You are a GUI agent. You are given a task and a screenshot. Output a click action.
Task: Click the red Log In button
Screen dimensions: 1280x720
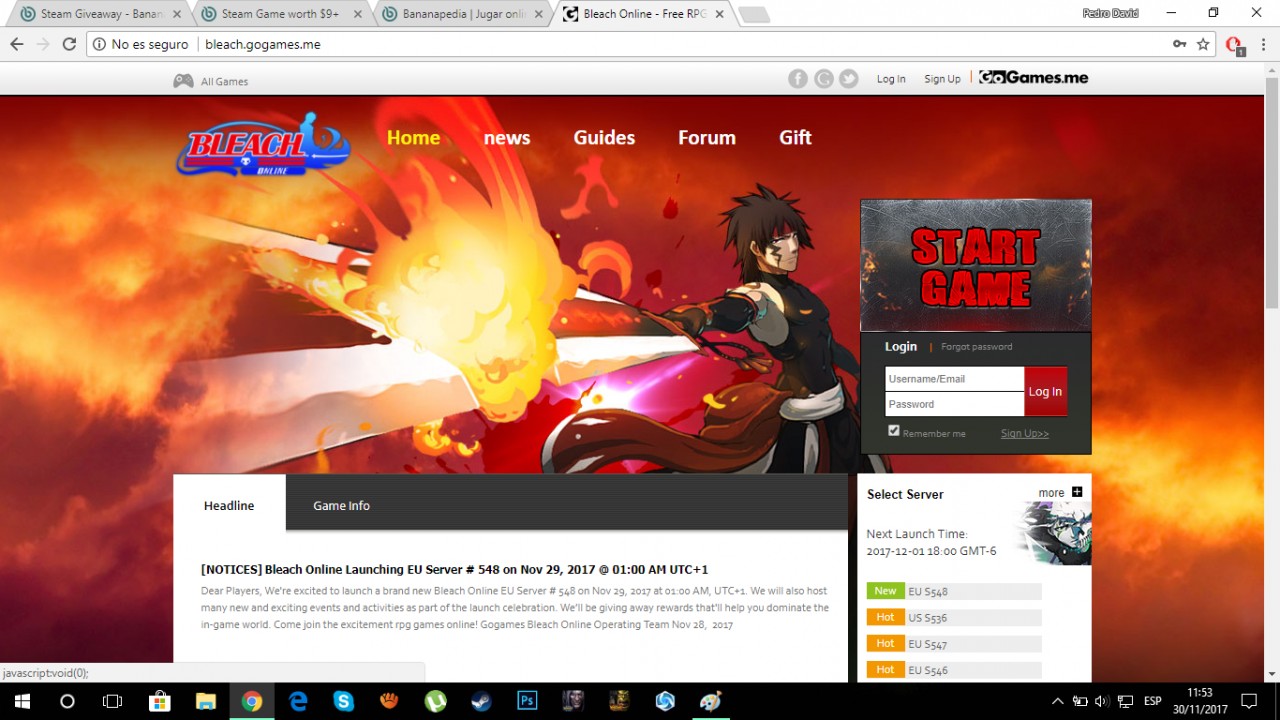pos(1045,391)
